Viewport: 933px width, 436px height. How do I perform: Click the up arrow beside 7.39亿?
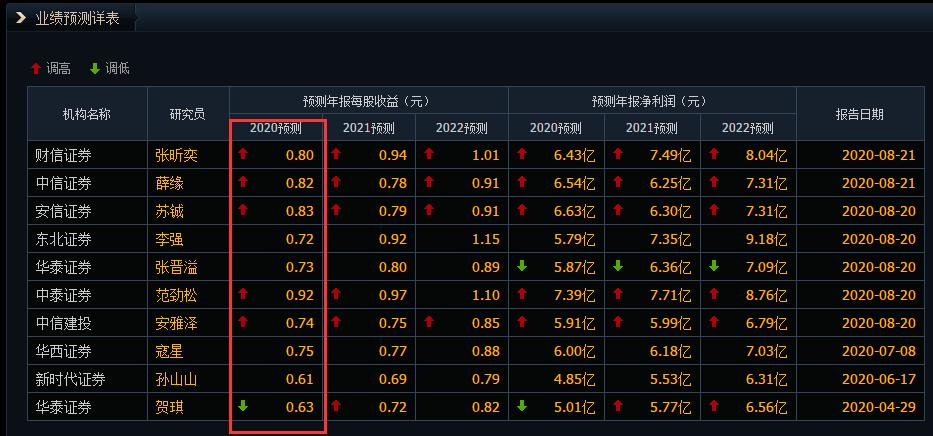pos(522,294)
